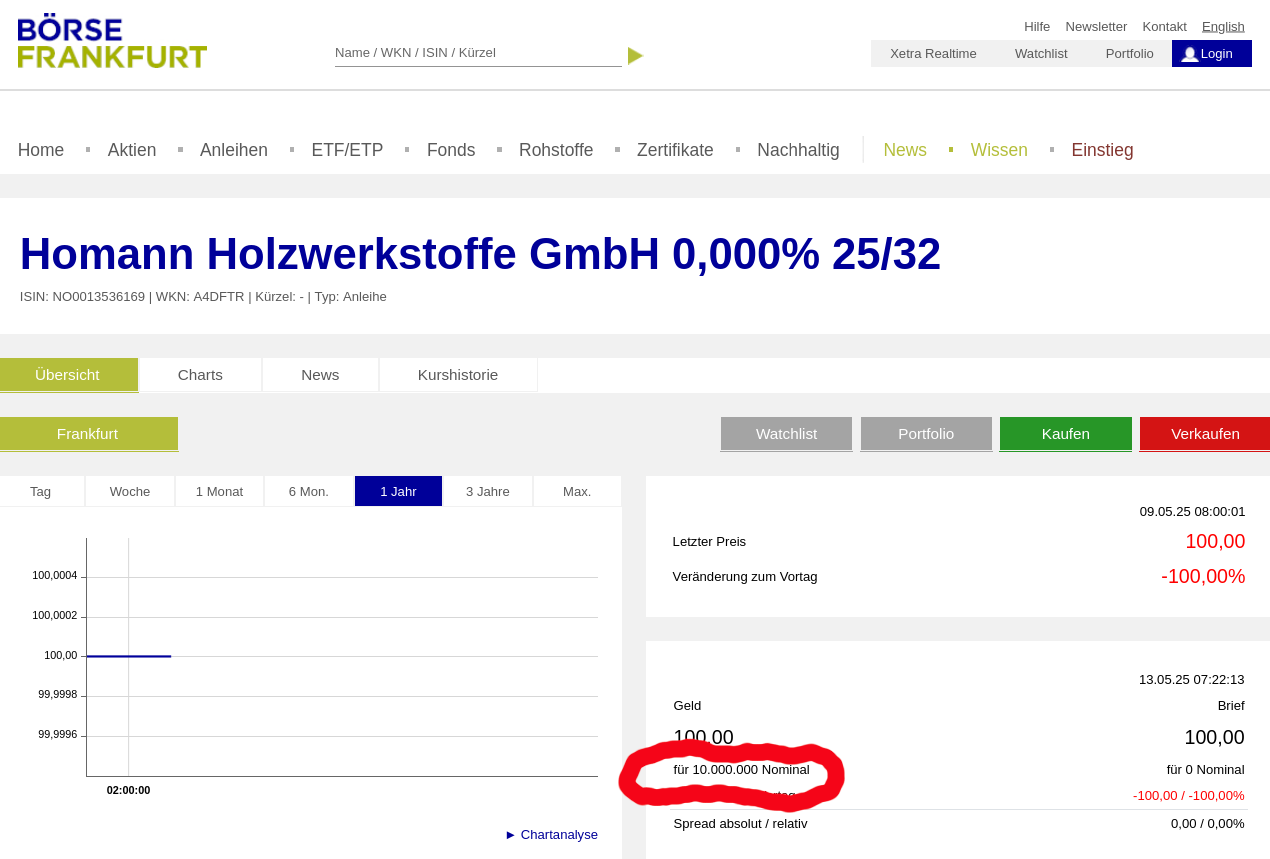The image size is (1270, 859).
Task: Click the chart time label 02:00:00
Action: pos(129,790)
